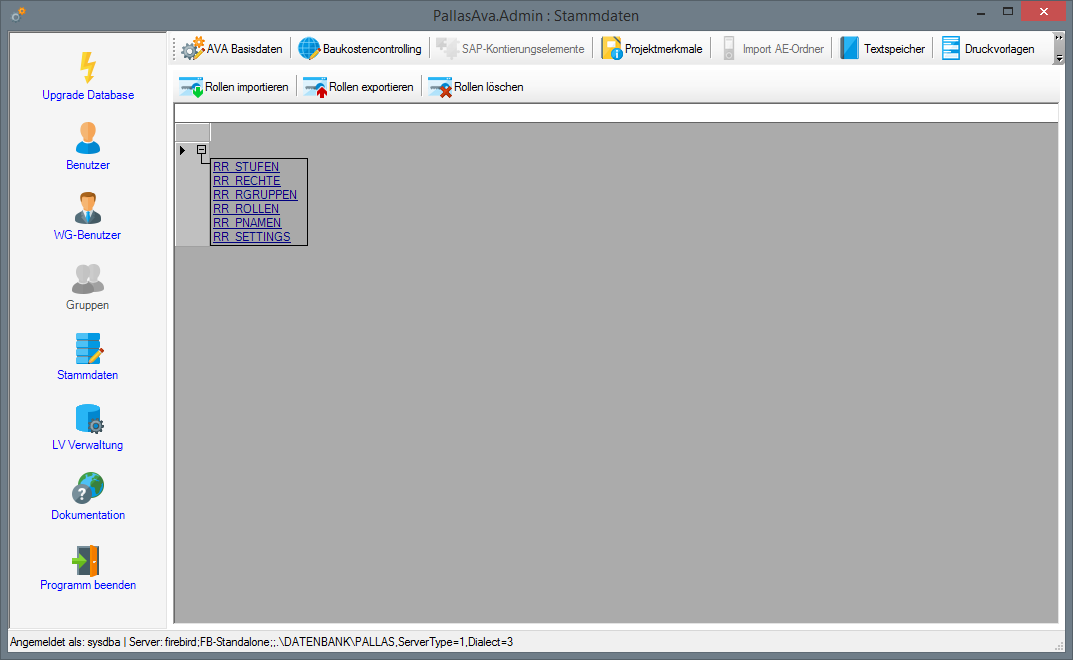Click the Baukostencontrolling globe icon
This screenshot has width=1073, height=660.
pos(309,49)
